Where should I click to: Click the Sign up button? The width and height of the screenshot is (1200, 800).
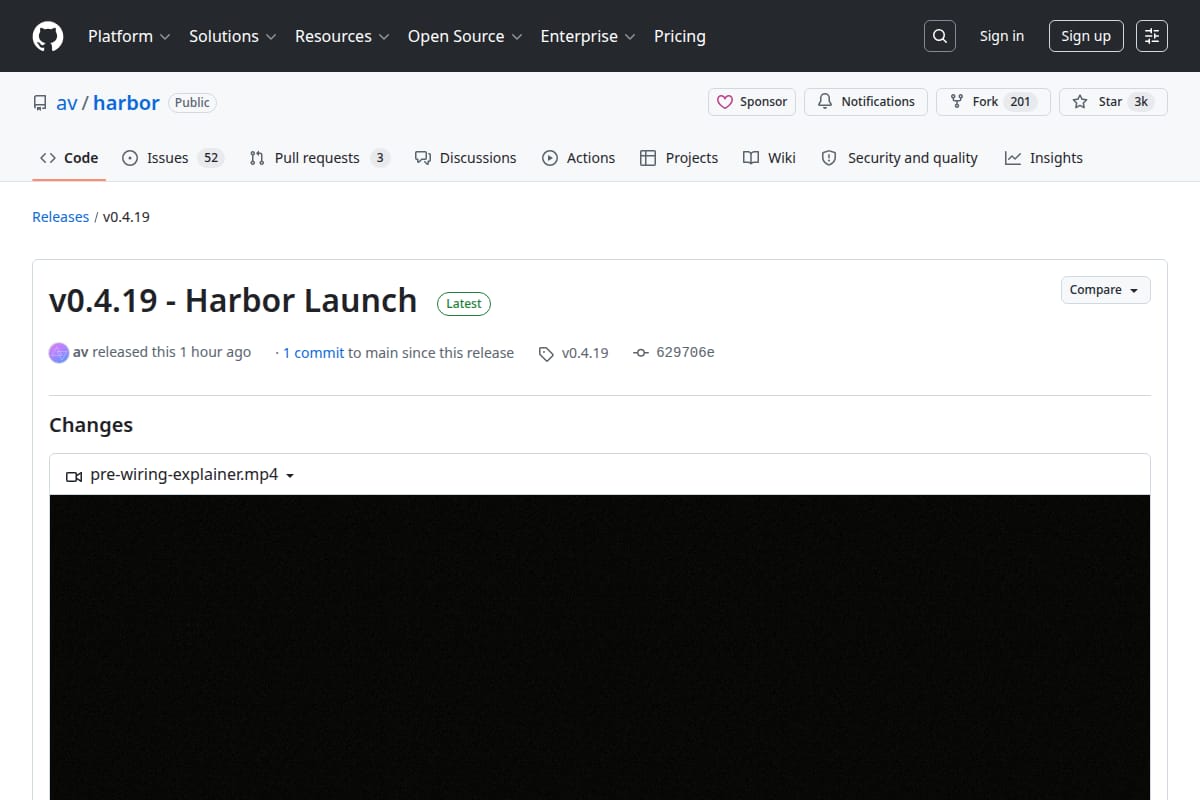click(1086, 36)
